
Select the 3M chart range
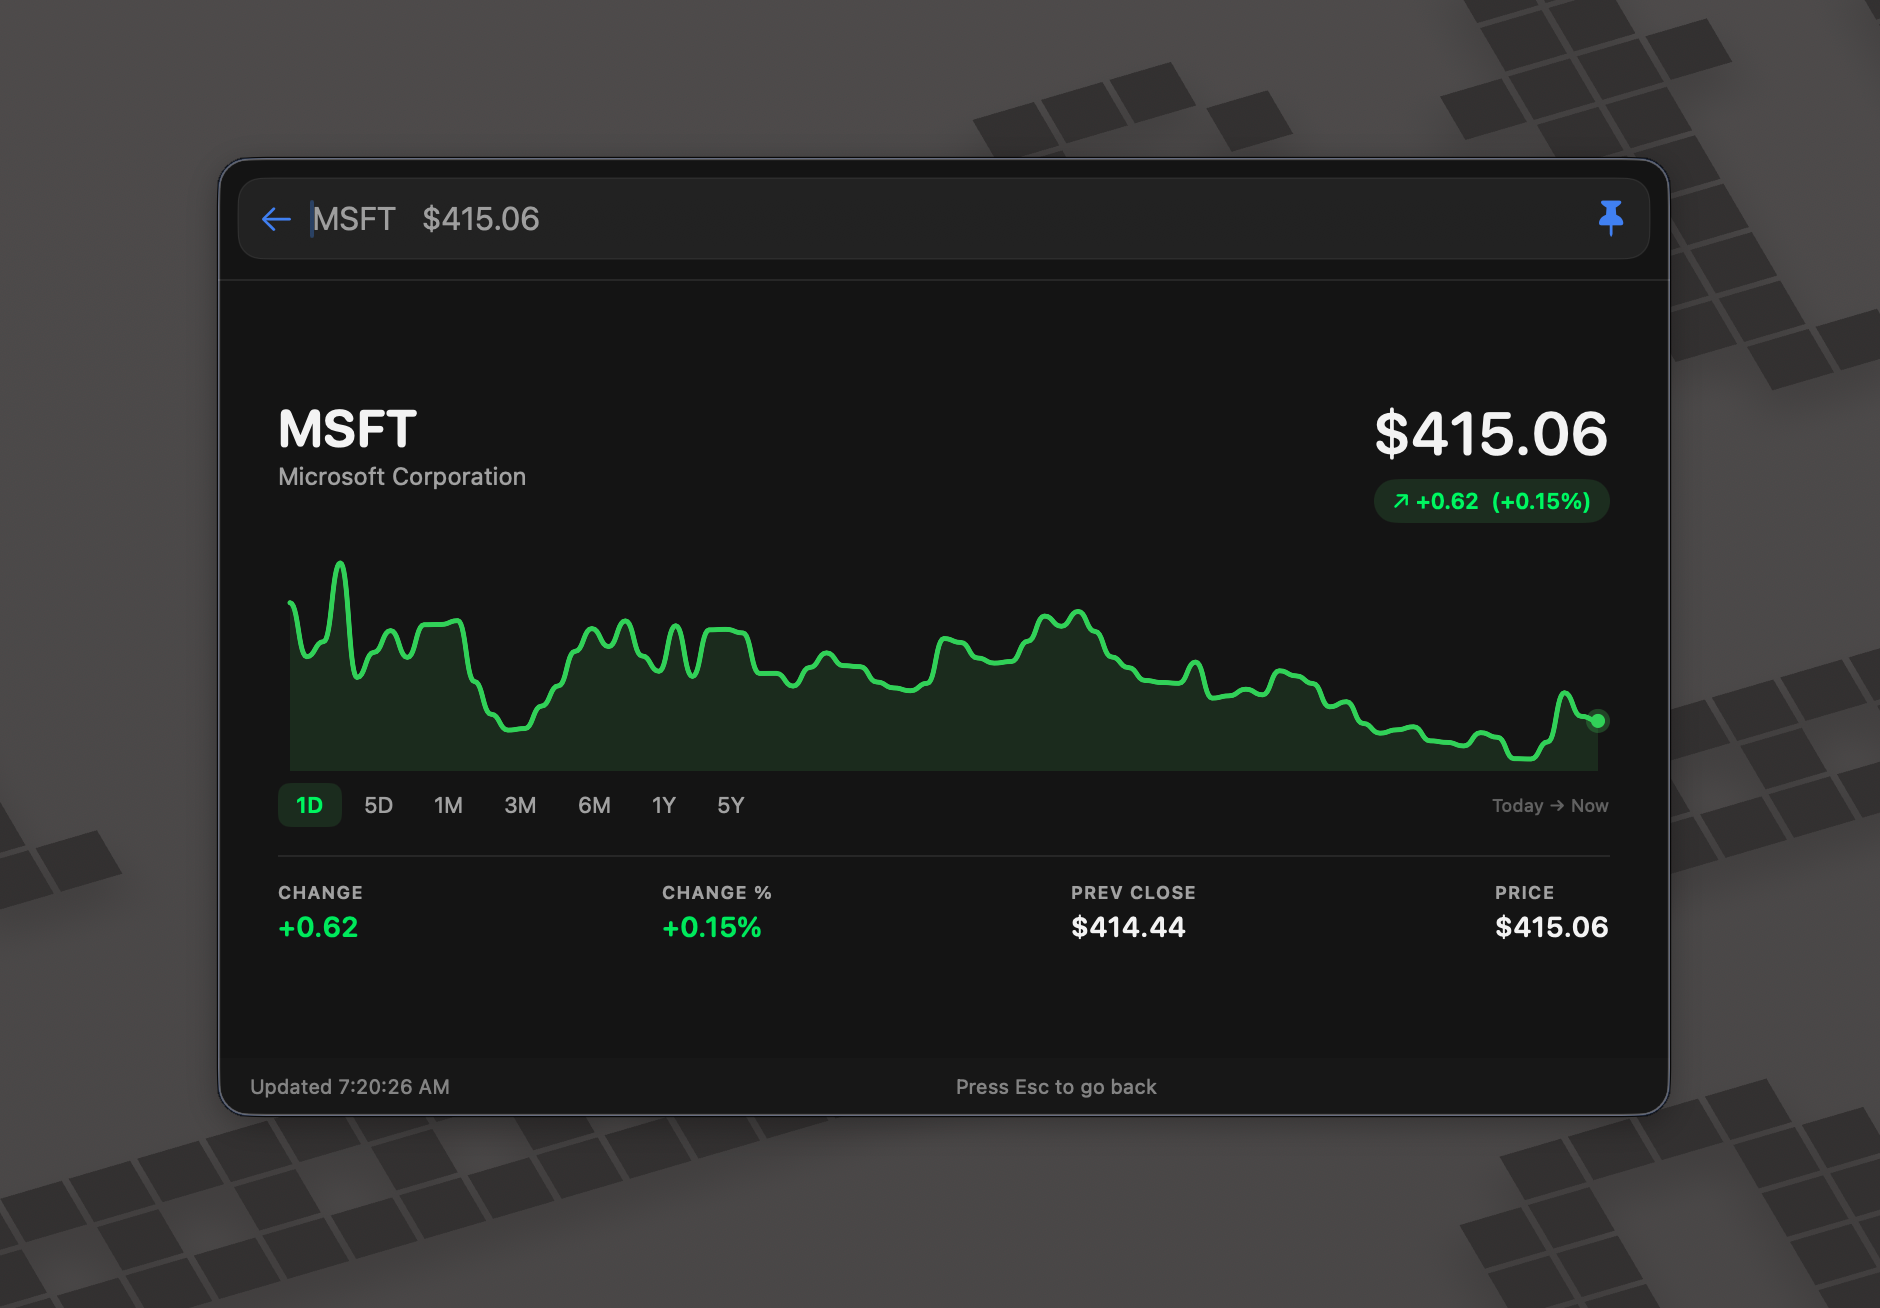click(520, 805)
